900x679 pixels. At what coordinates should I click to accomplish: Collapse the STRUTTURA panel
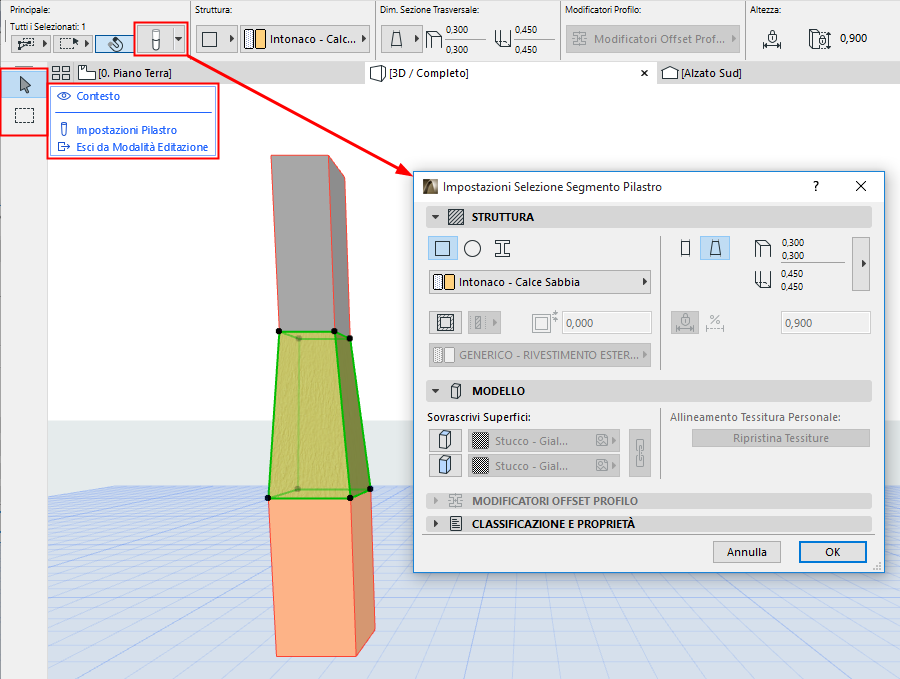pos(436,217)
